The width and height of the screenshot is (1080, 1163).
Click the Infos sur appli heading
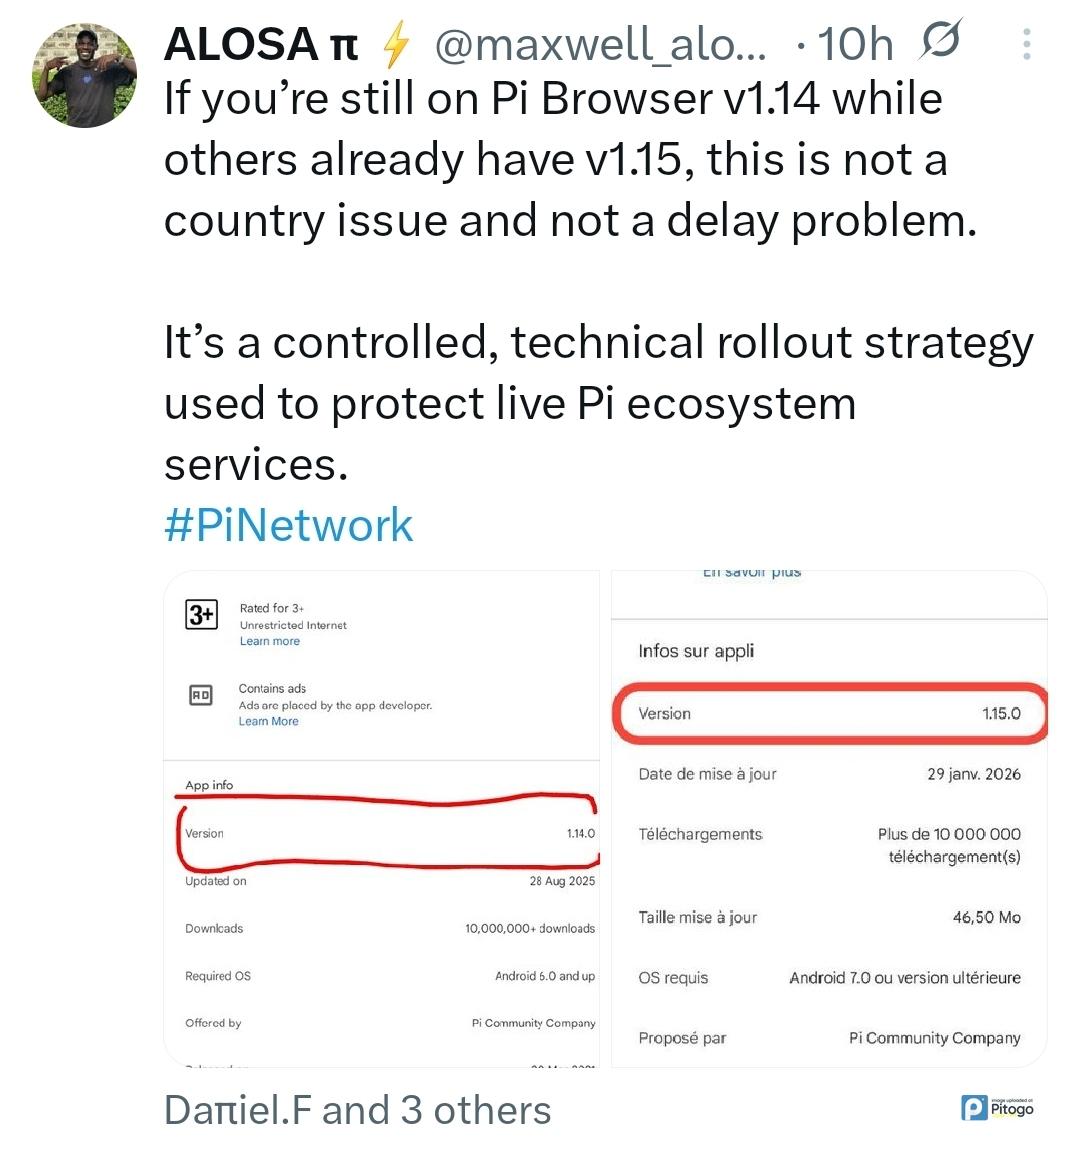(x=696, y=651)
